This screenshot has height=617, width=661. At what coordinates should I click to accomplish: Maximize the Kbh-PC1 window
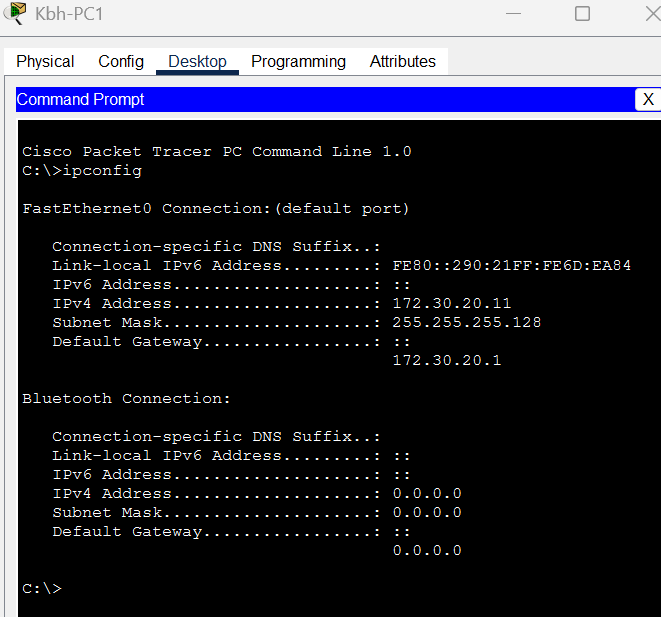(582, 13)
